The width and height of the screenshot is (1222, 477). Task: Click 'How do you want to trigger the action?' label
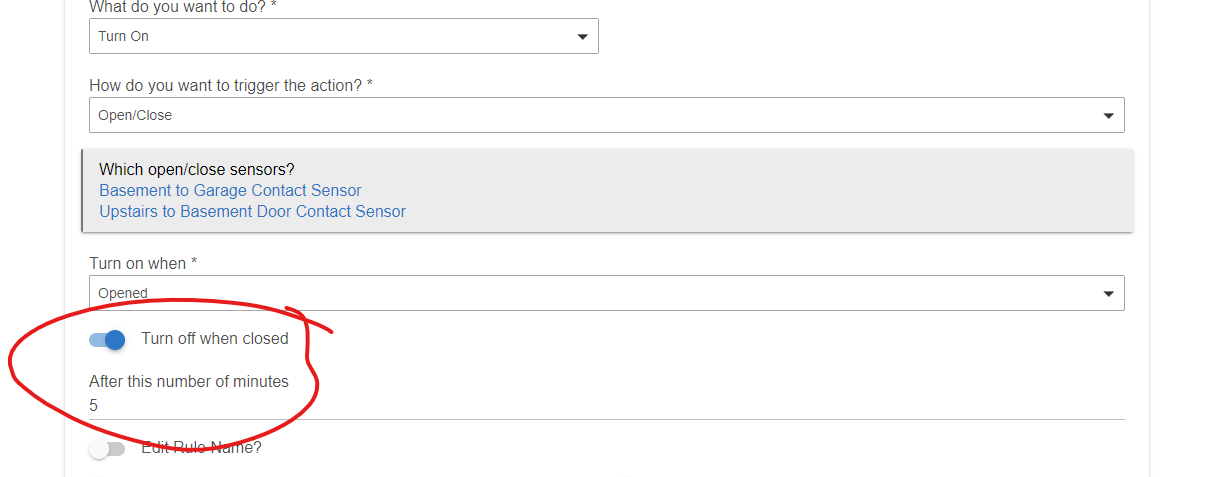tap(231, 85)
